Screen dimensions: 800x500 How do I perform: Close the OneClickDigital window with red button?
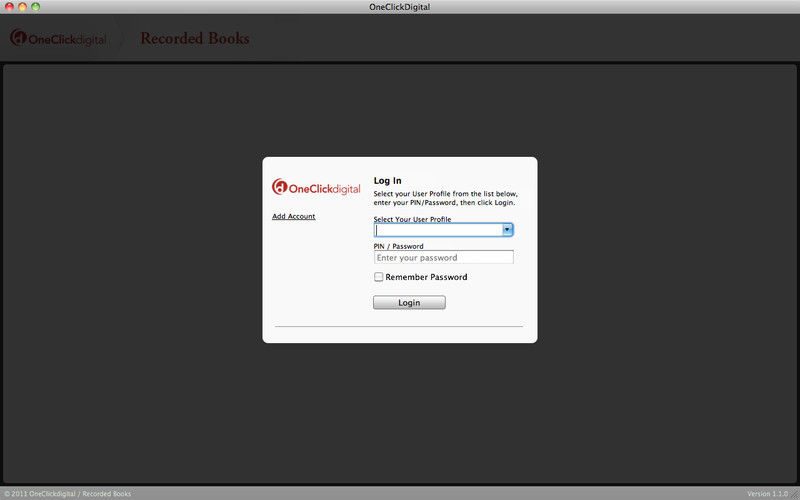pyautogui.click(x=9, y=7)
